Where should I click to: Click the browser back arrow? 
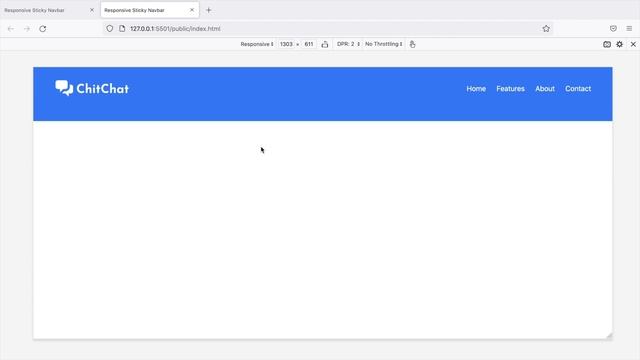tap(11, 29)
